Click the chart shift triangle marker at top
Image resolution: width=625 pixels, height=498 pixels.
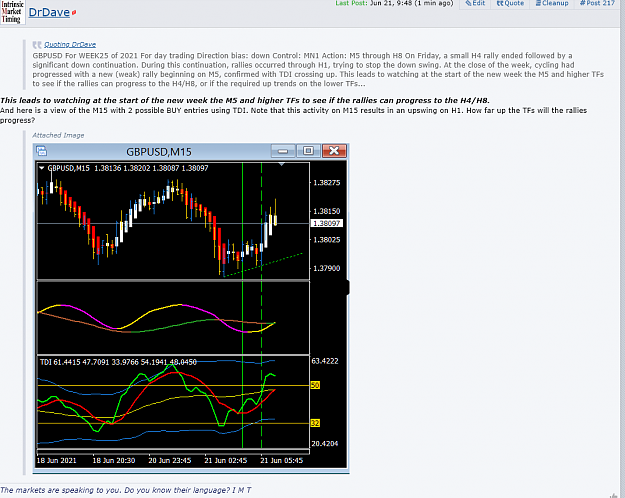pyautogui.click(x=281, y=164)
